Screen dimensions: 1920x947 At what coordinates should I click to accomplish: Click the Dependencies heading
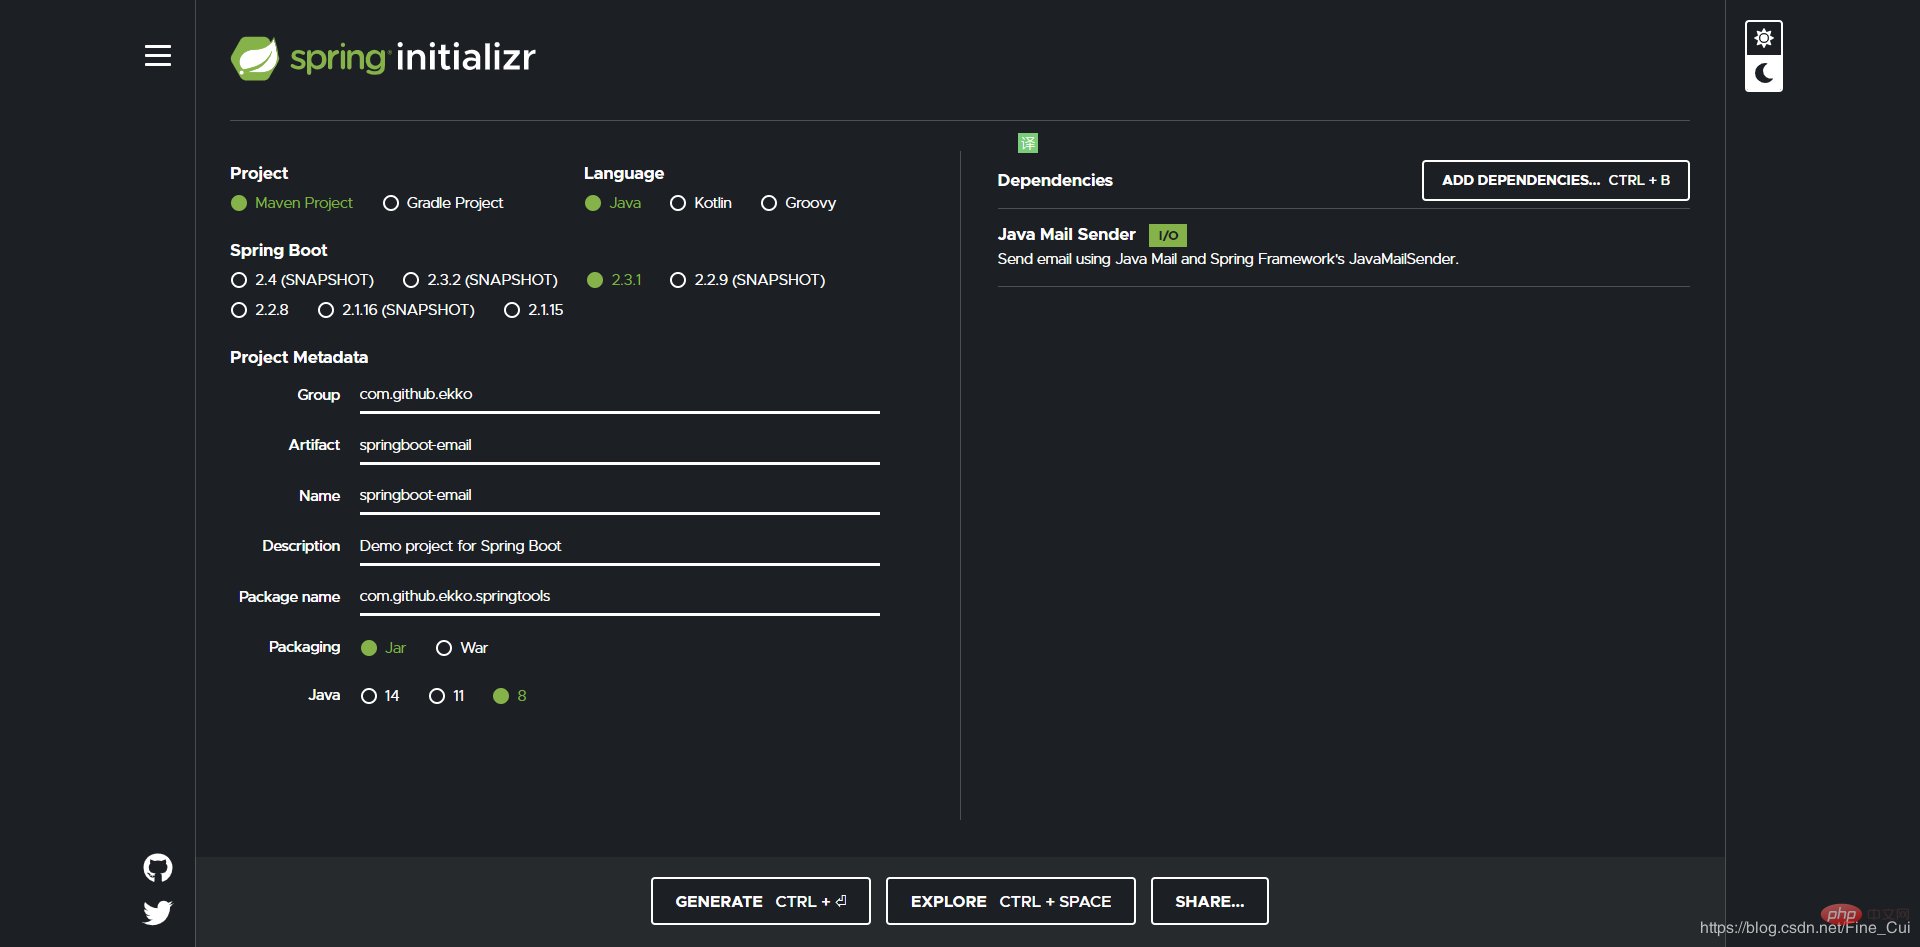1055,180
